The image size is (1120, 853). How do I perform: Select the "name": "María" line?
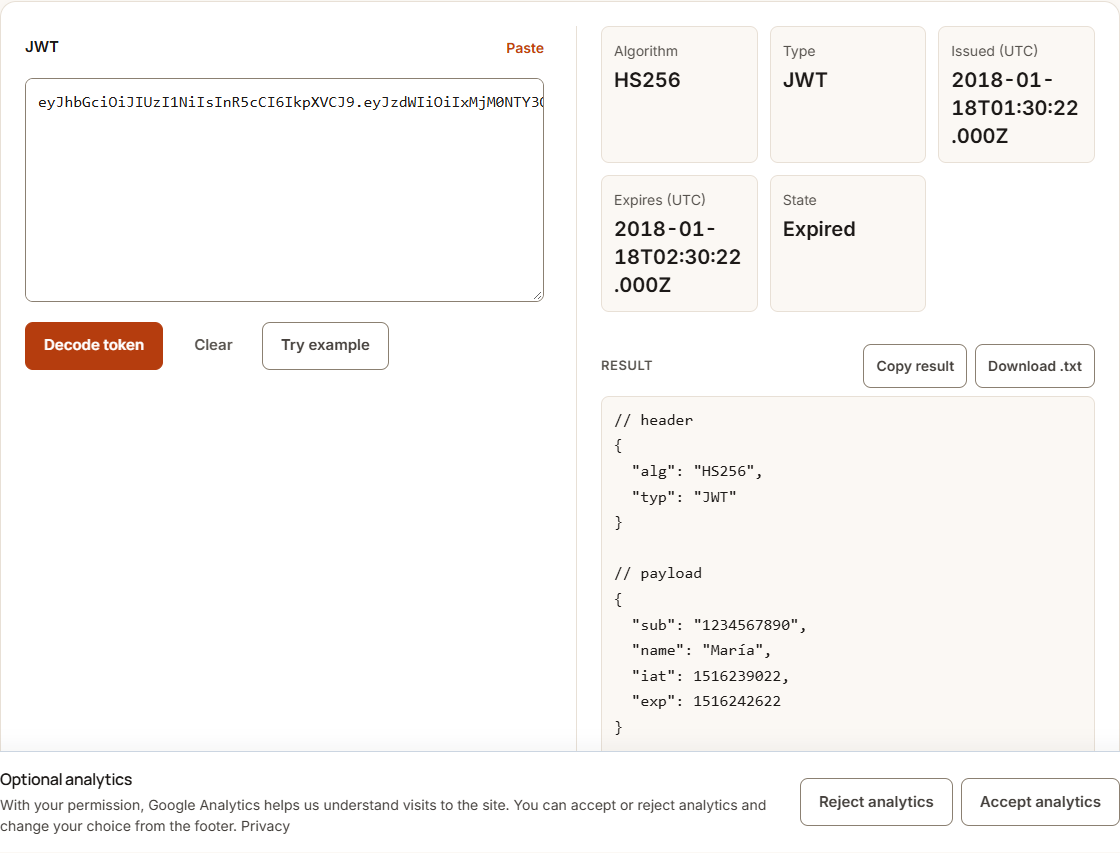click(701, 650)
